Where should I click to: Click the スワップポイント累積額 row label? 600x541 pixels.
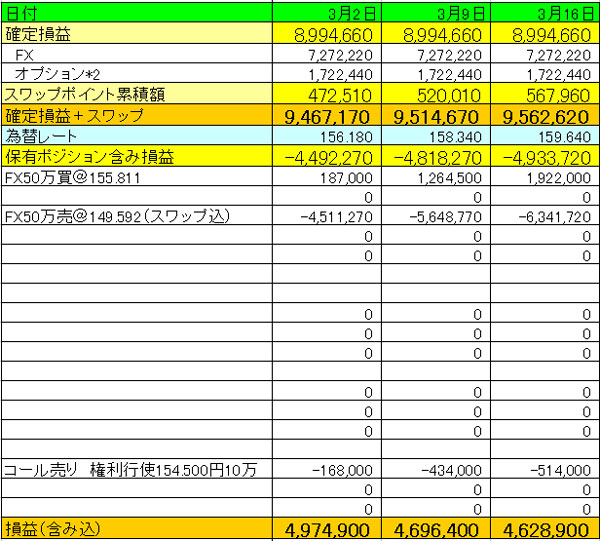84,94
